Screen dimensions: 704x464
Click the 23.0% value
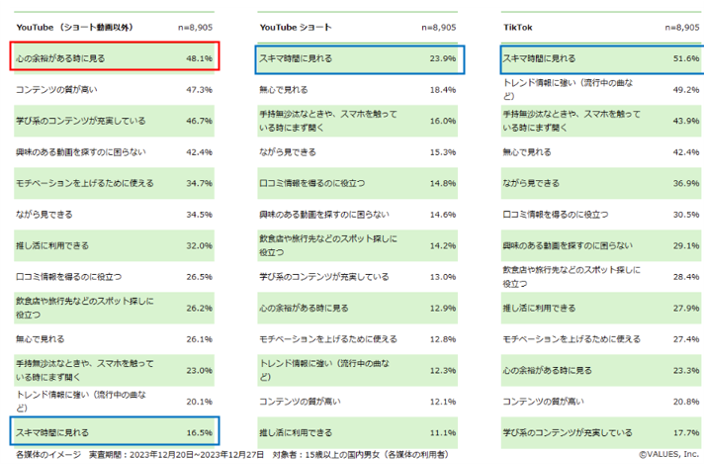click(x=199, y=371)
